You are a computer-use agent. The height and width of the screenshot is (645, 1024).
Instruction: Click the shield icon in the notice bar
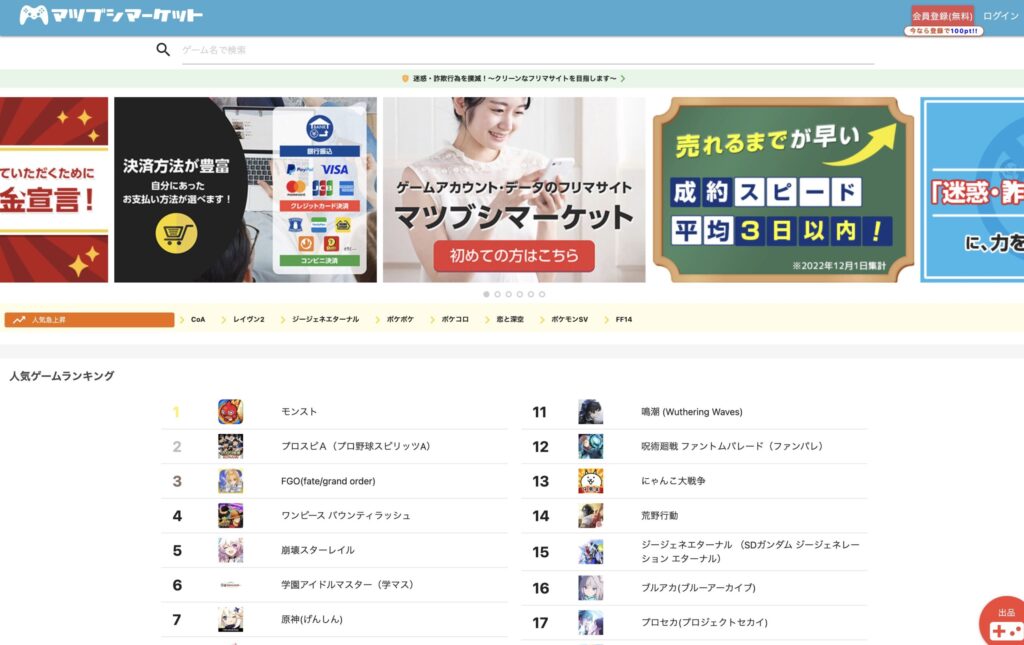coord(405,78)
